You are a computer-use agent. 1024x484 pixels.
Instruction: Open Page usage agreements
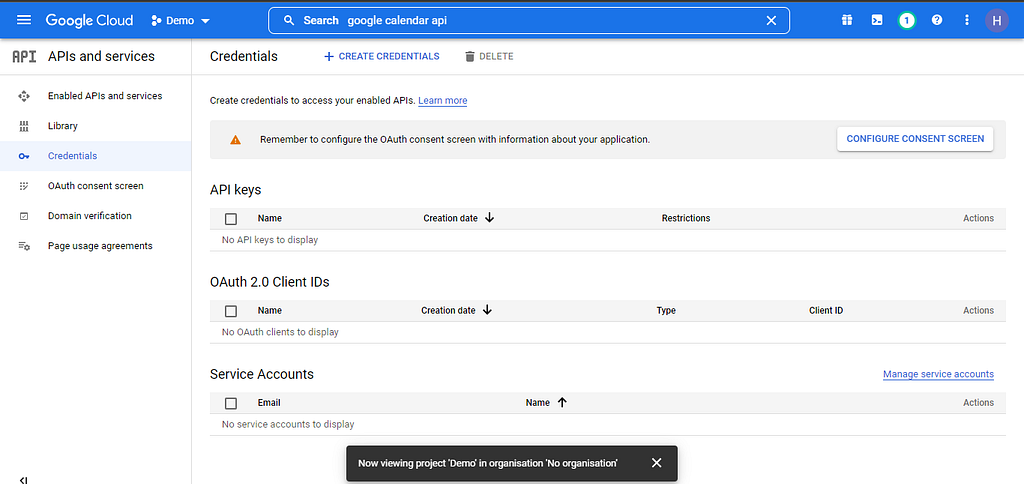100,246
